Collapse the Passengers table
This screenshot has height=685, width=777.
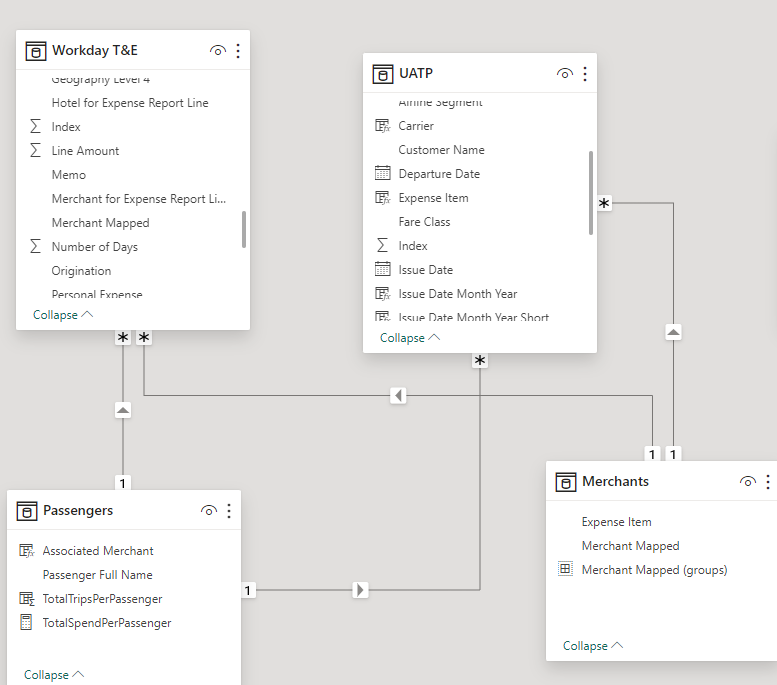(54, 675)
